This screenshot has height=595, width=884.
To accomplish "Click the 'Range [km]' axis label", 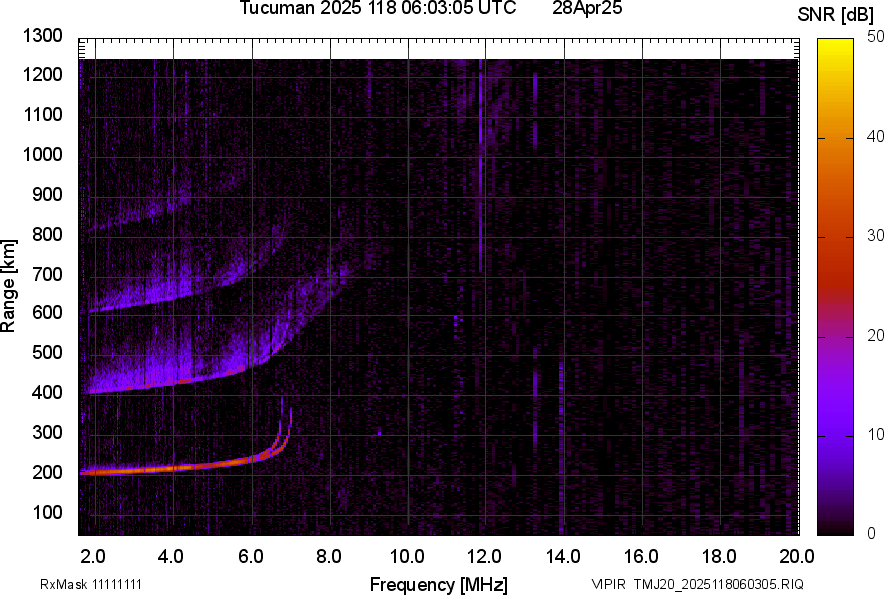I will coord(8,286).
